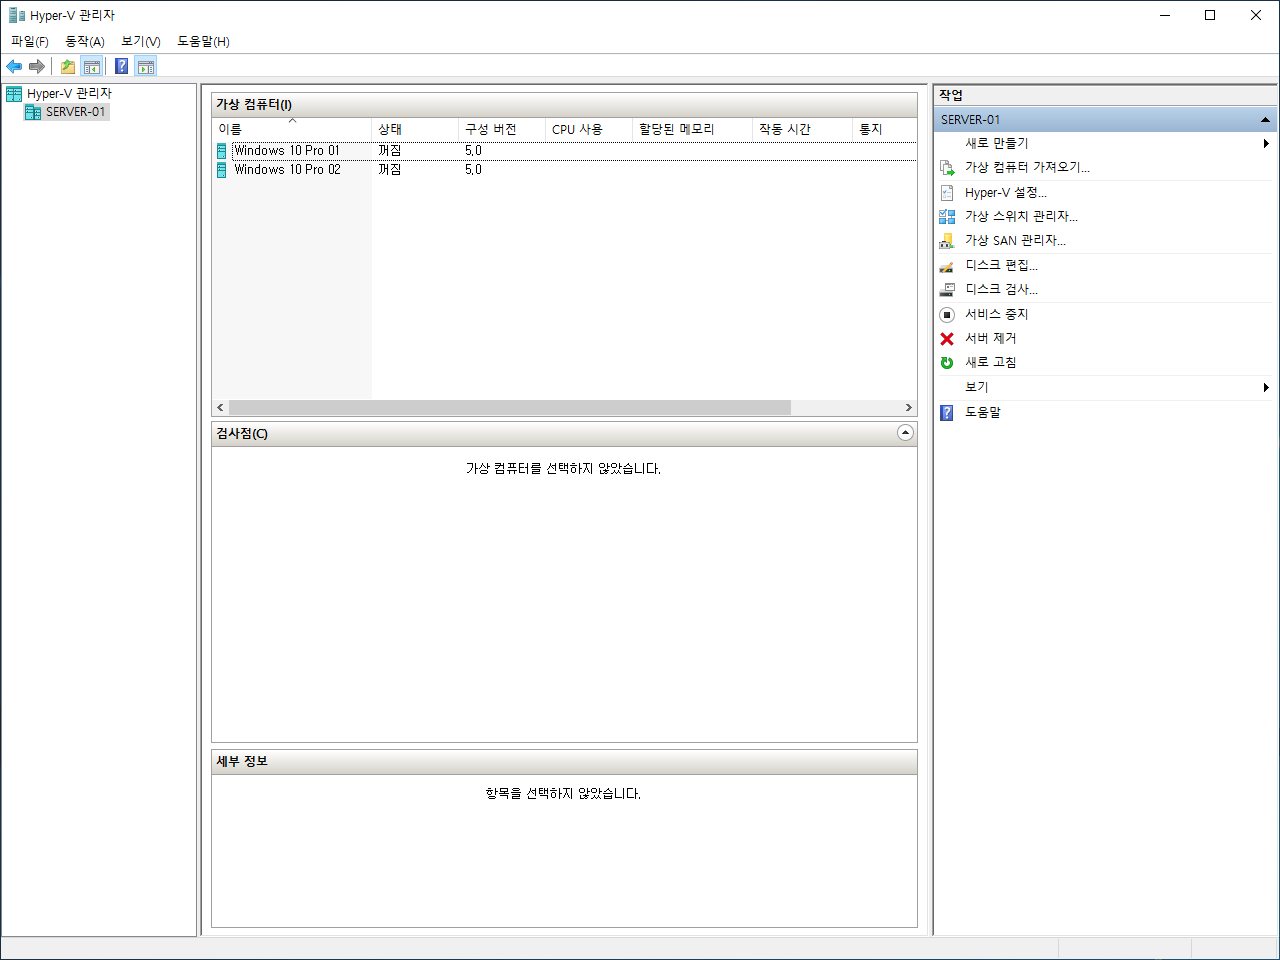Click the 디스크 검사 icon
Screen dimensions: 1280x960
[x=947, y=290]
